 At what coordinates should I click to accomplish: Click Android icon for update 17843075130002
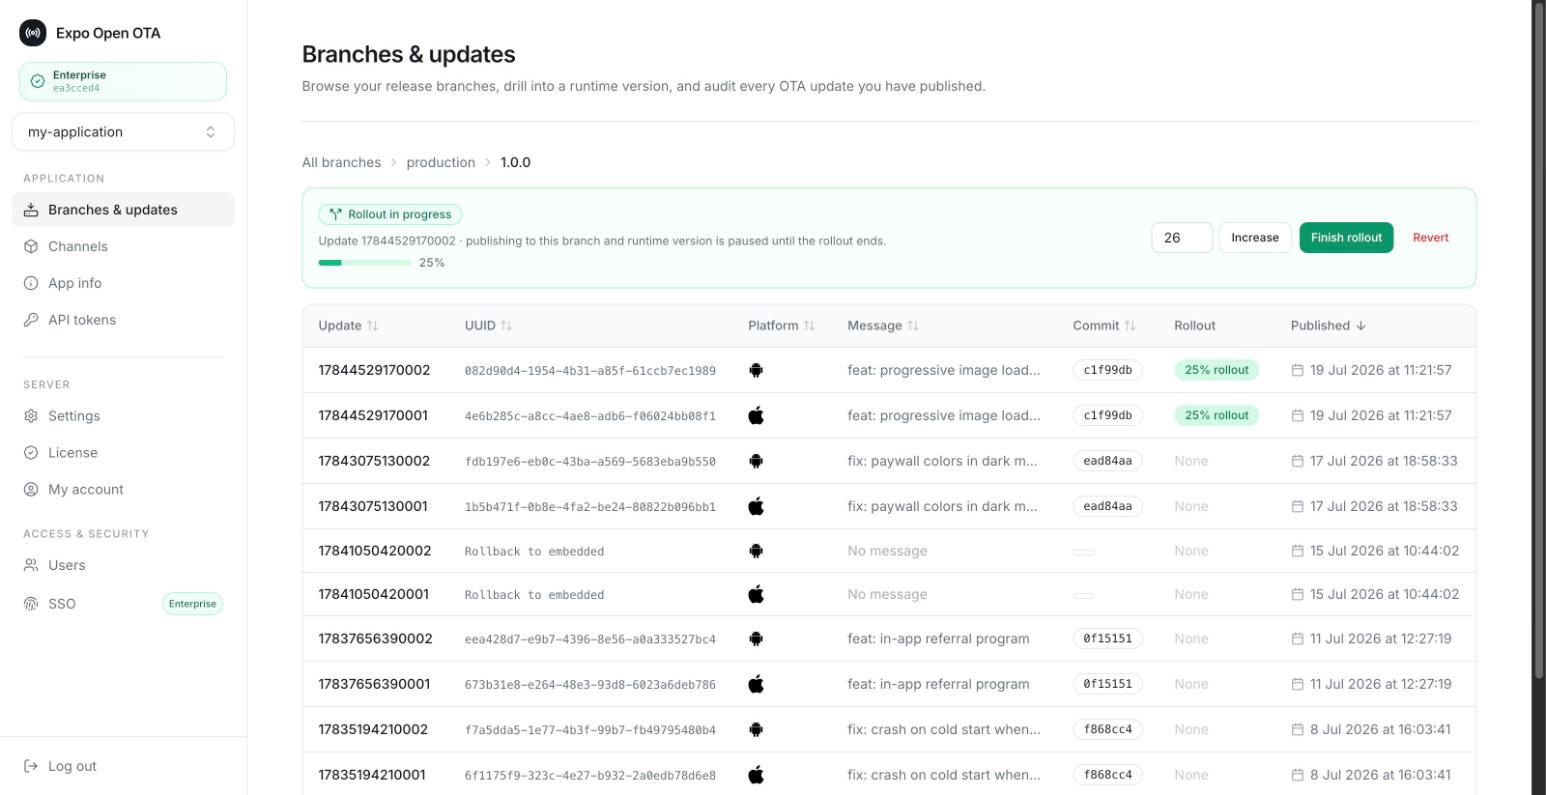coord(756,461)
